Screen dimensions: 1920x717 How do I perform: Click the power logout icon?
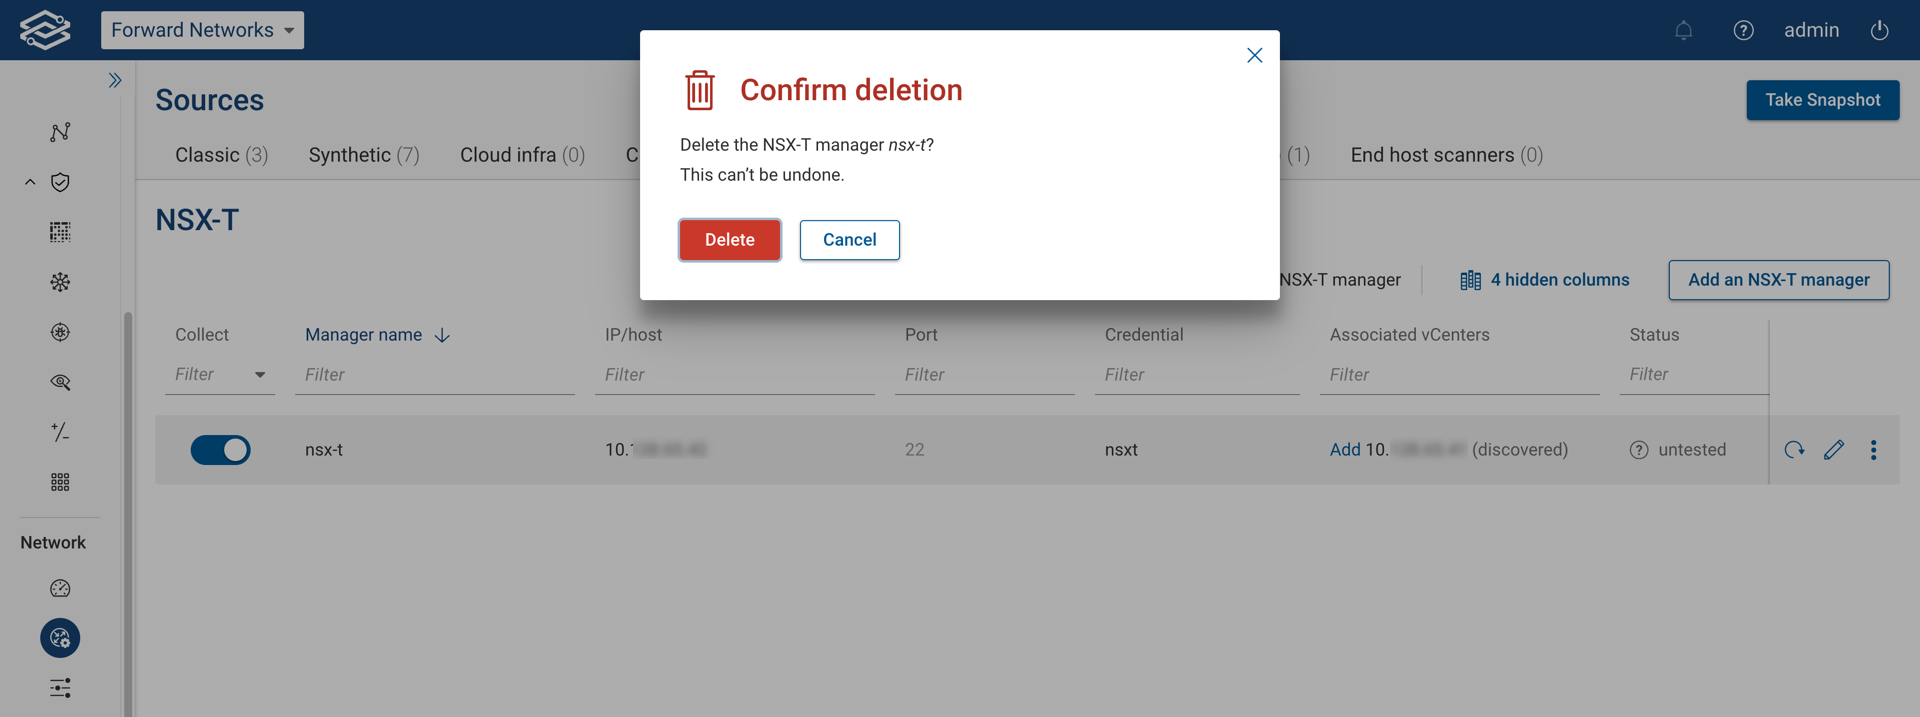click(1879, 30)
